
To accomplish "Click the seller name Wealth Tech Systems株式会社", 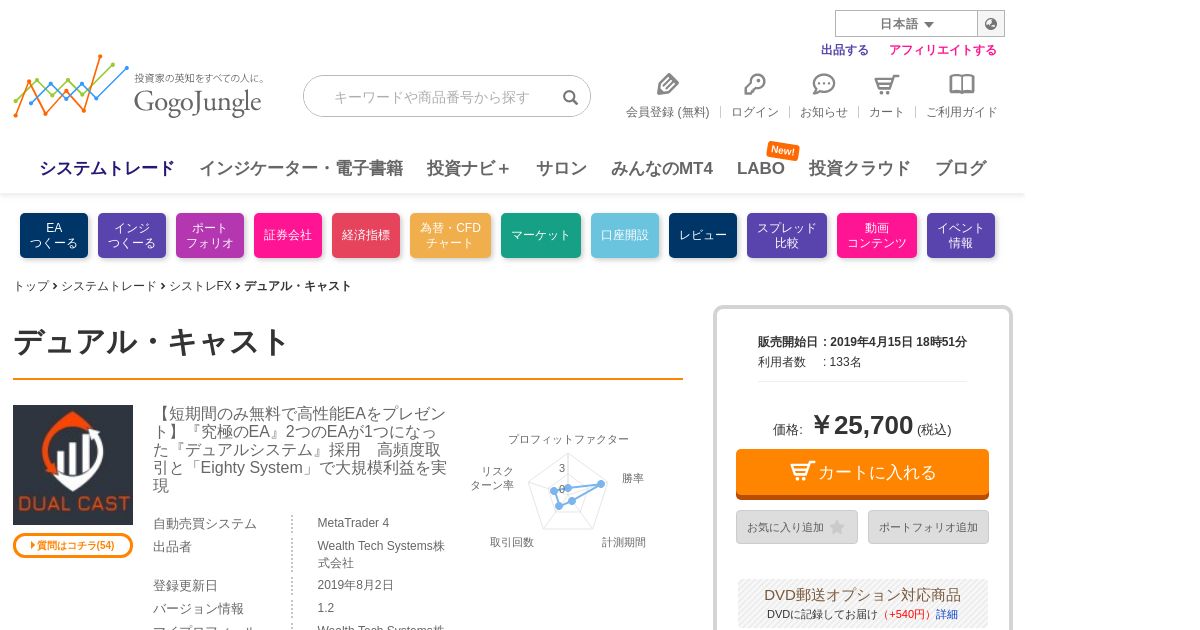I will pos(381,554).
